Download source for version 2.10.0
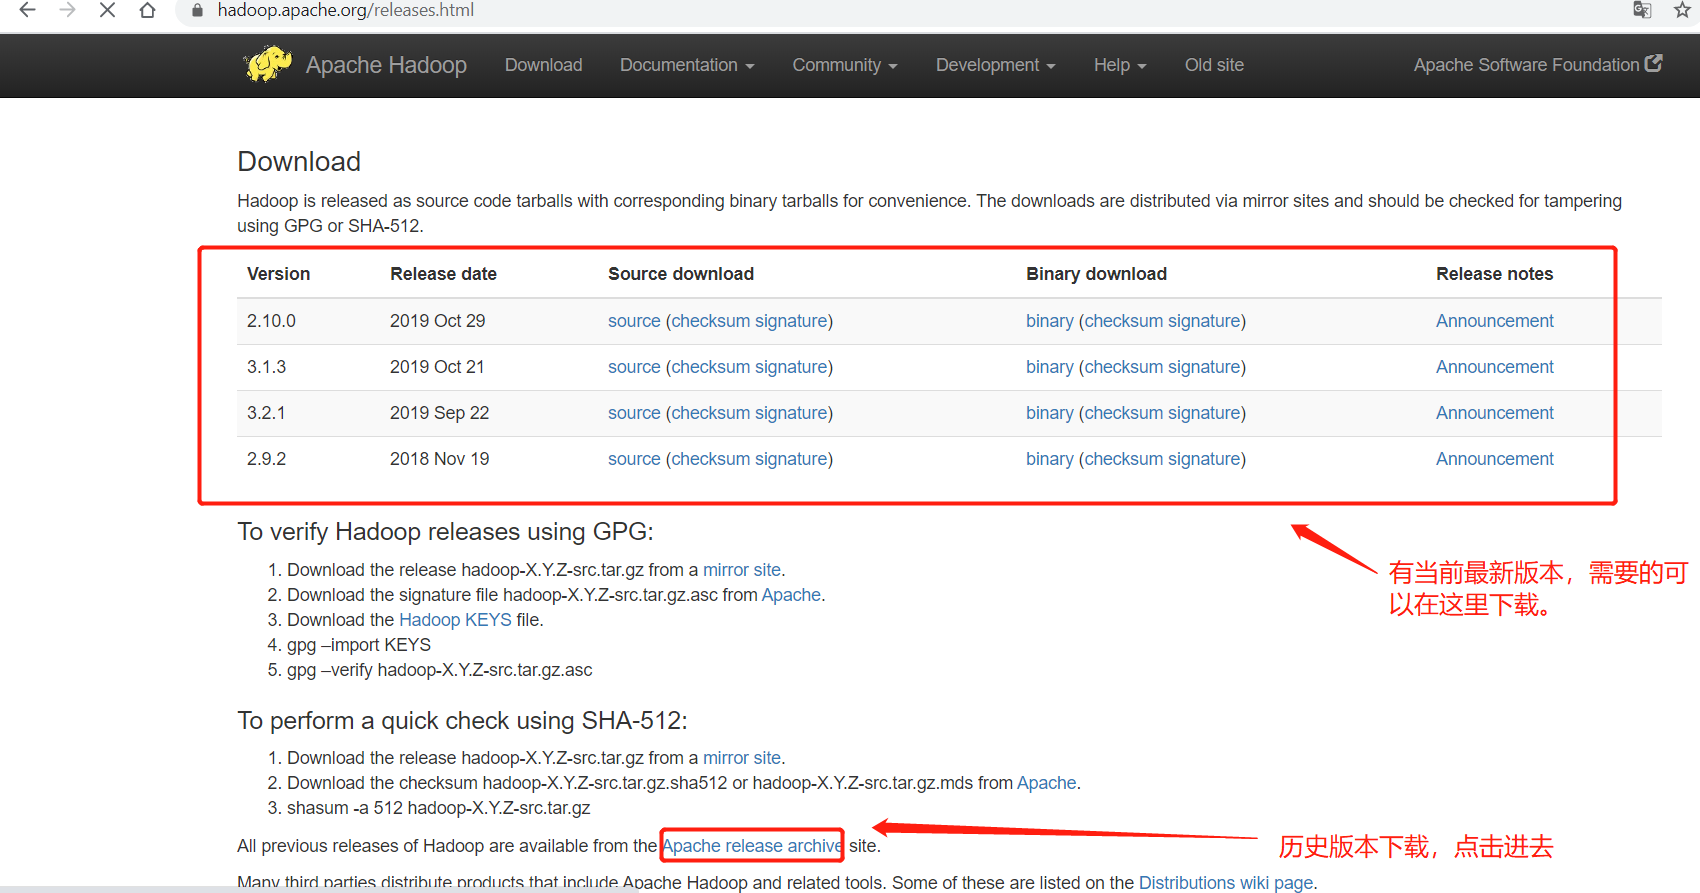1700x893 pixels. click(634, 321)
